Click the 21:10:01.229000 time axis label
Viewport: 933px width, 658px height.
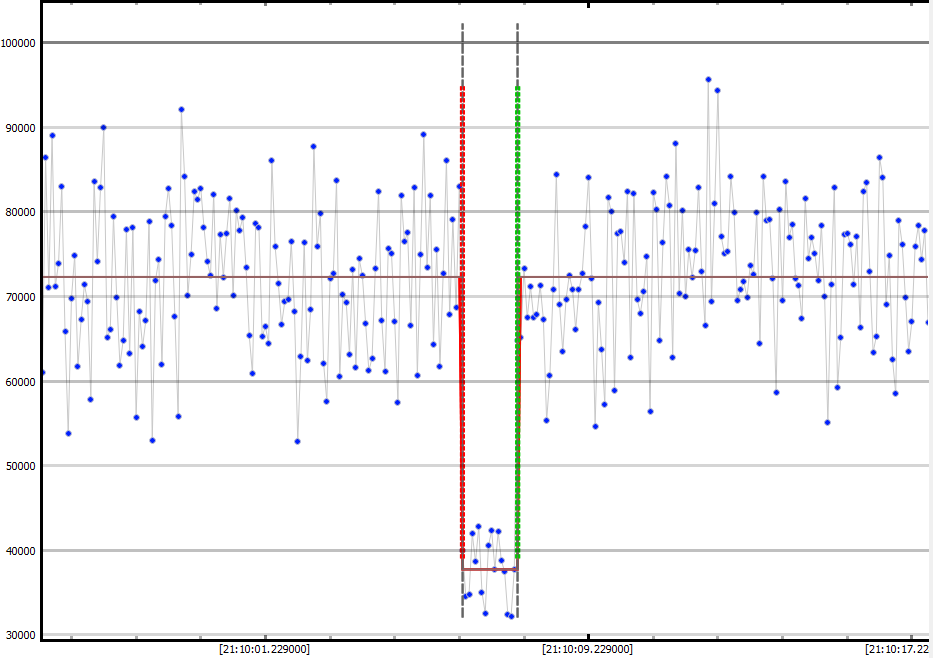coord(264,649)
